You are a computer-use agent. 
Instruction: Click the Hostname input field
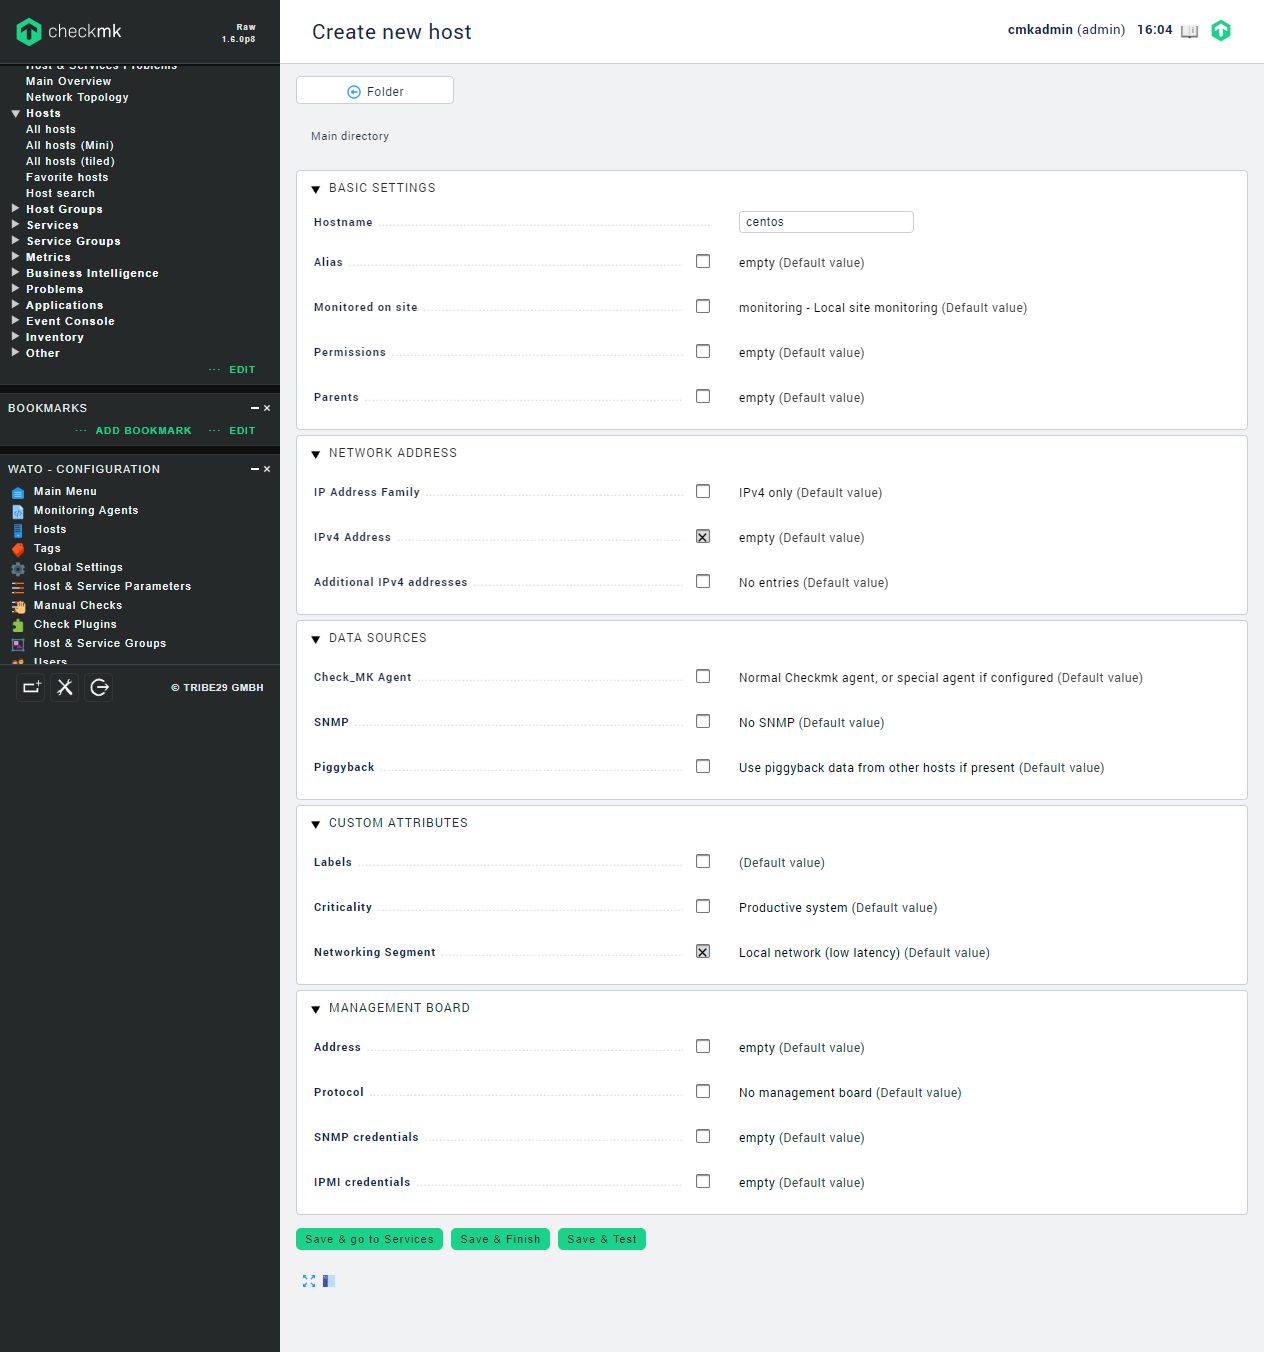coord(825,222)
